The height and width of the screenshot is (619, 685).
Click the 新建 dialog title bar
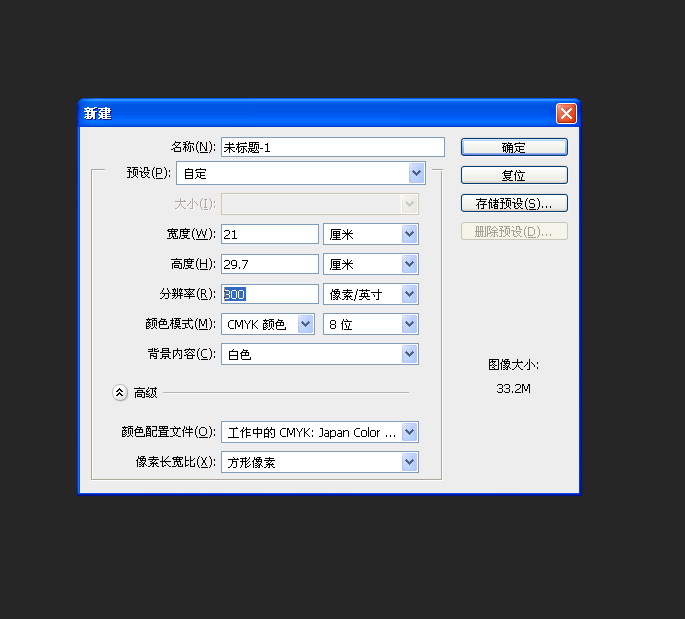coord(300,113)
